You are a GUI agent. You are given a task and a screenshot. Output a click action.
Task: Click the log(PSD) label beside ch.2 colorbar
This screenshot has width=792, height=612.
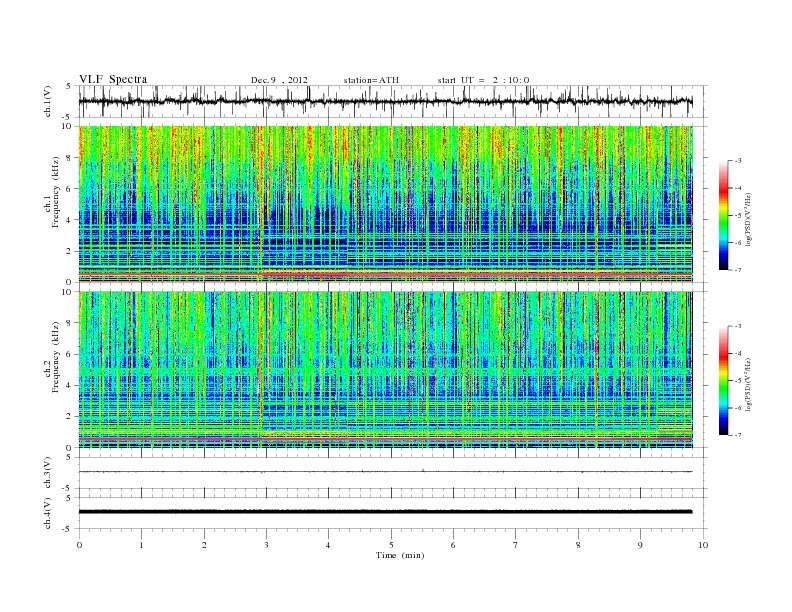749,384
